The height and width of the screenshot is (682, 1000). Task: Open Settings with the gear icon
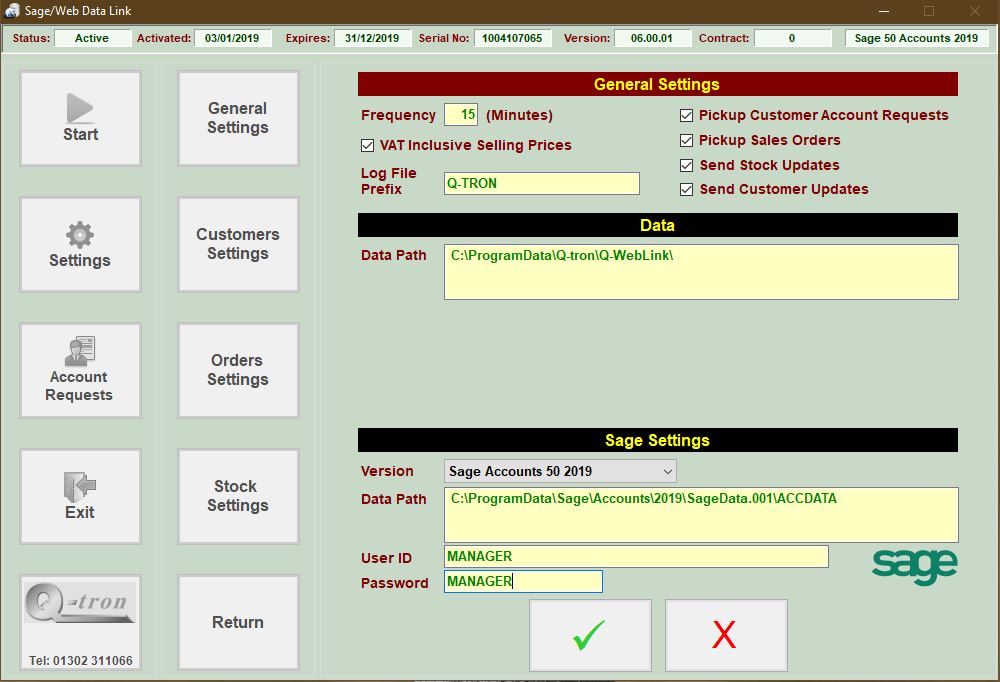click(x=80, y=245)
